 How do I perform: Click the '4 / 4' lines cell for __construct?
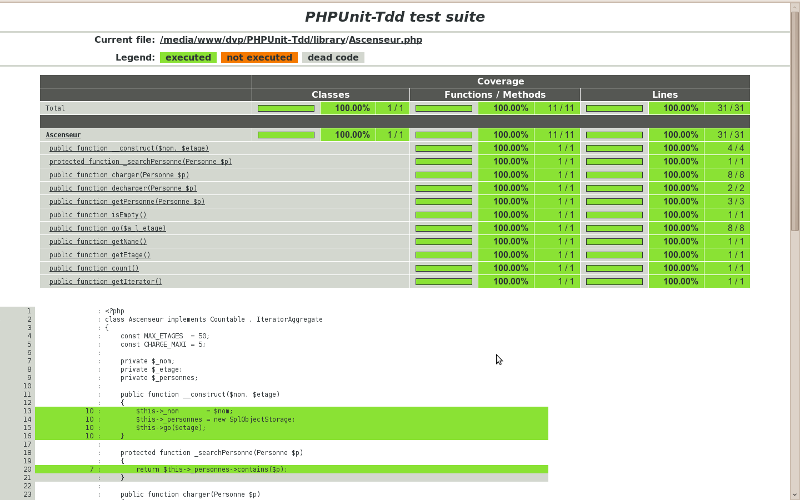pos(727,148)
